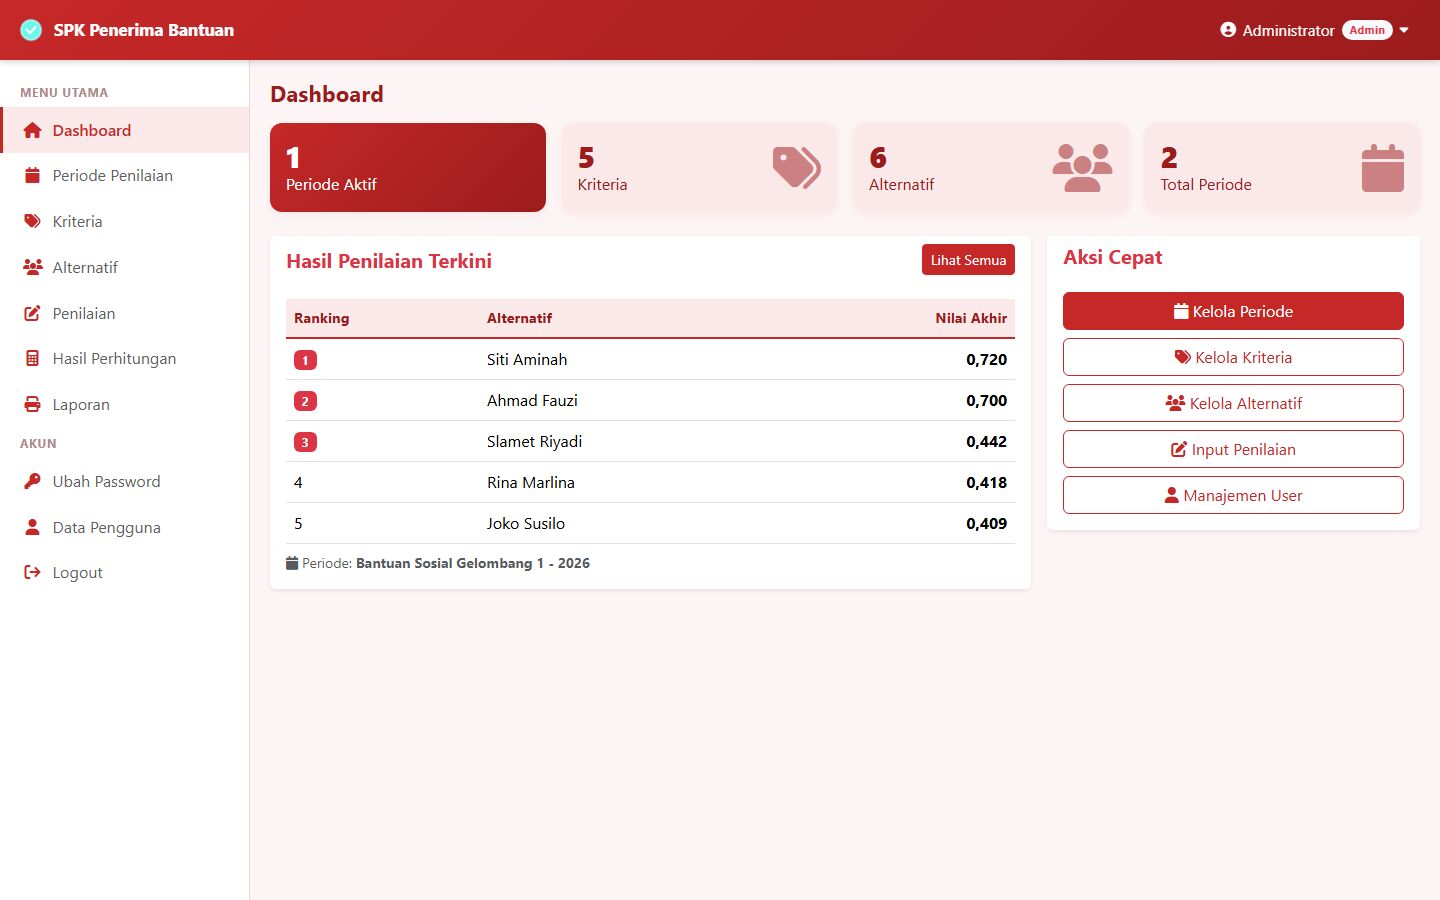The image size is (1440, 900).
Task: Click the Kelola Periode button
Action: click(x=1233, y=311)
